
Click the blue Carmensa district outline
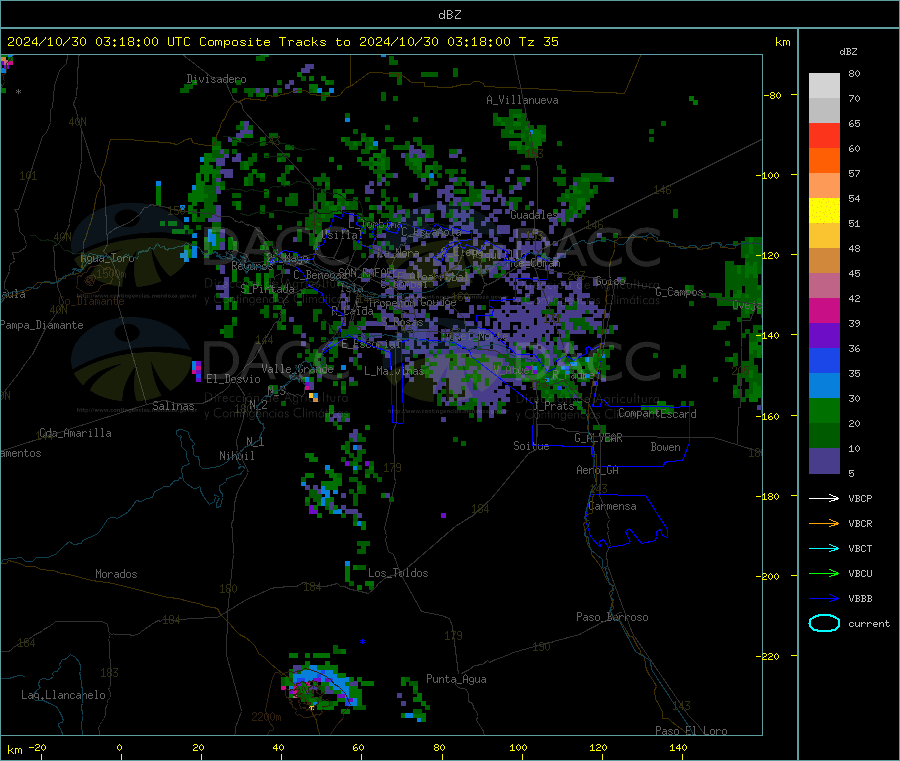(626, 520)
